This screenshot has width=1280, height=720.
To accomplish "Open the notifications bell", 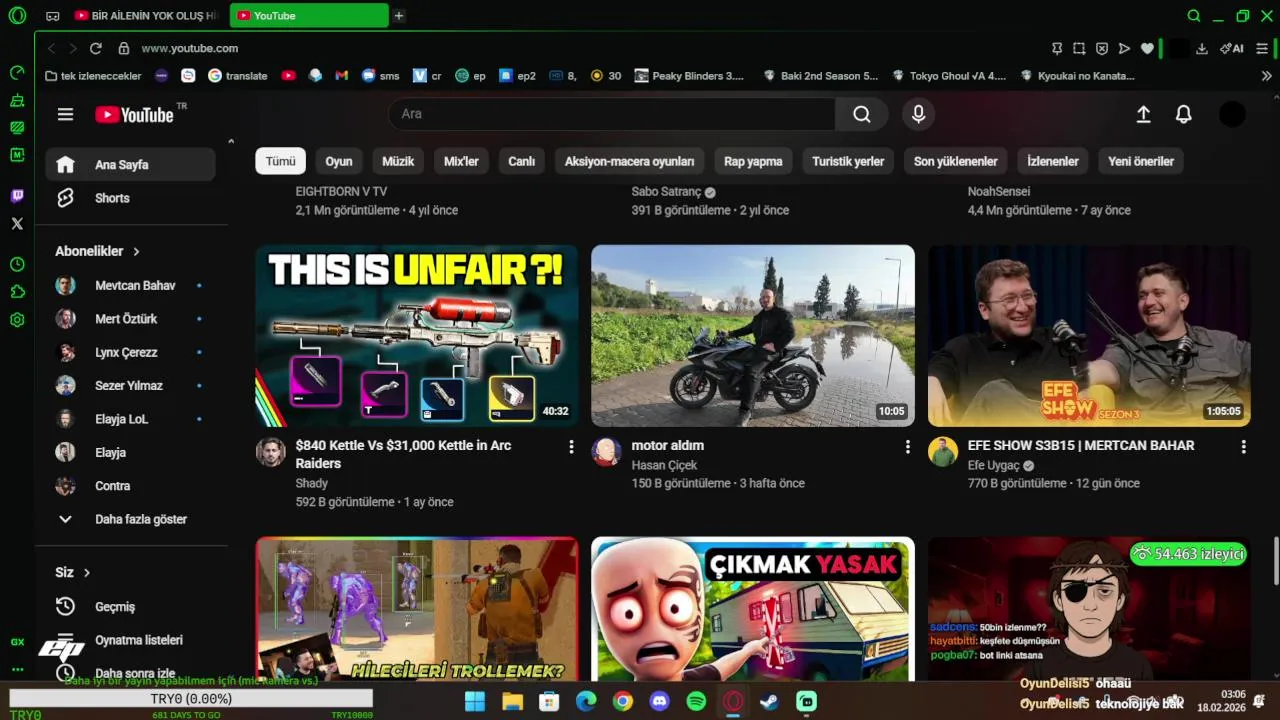I will (1183, 114).
